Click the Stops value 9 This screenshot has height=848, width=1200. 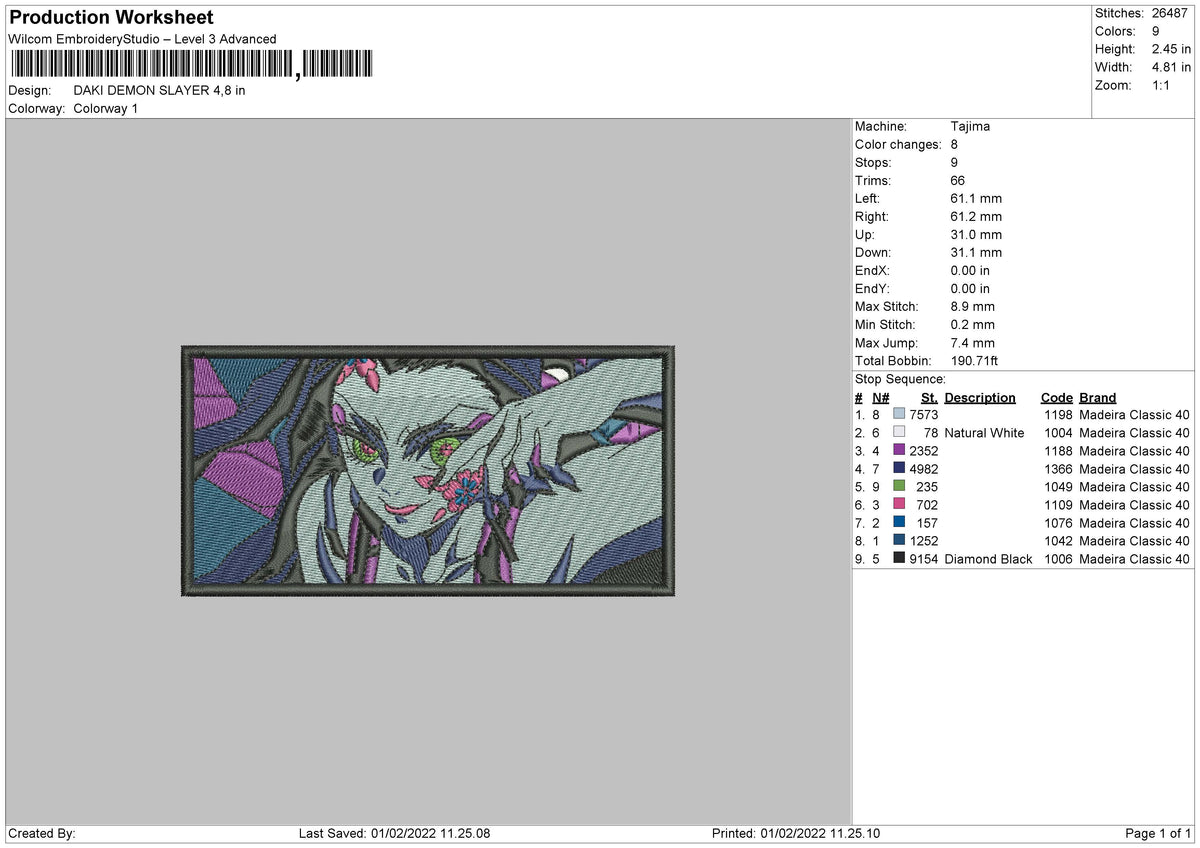coord(955,163)
